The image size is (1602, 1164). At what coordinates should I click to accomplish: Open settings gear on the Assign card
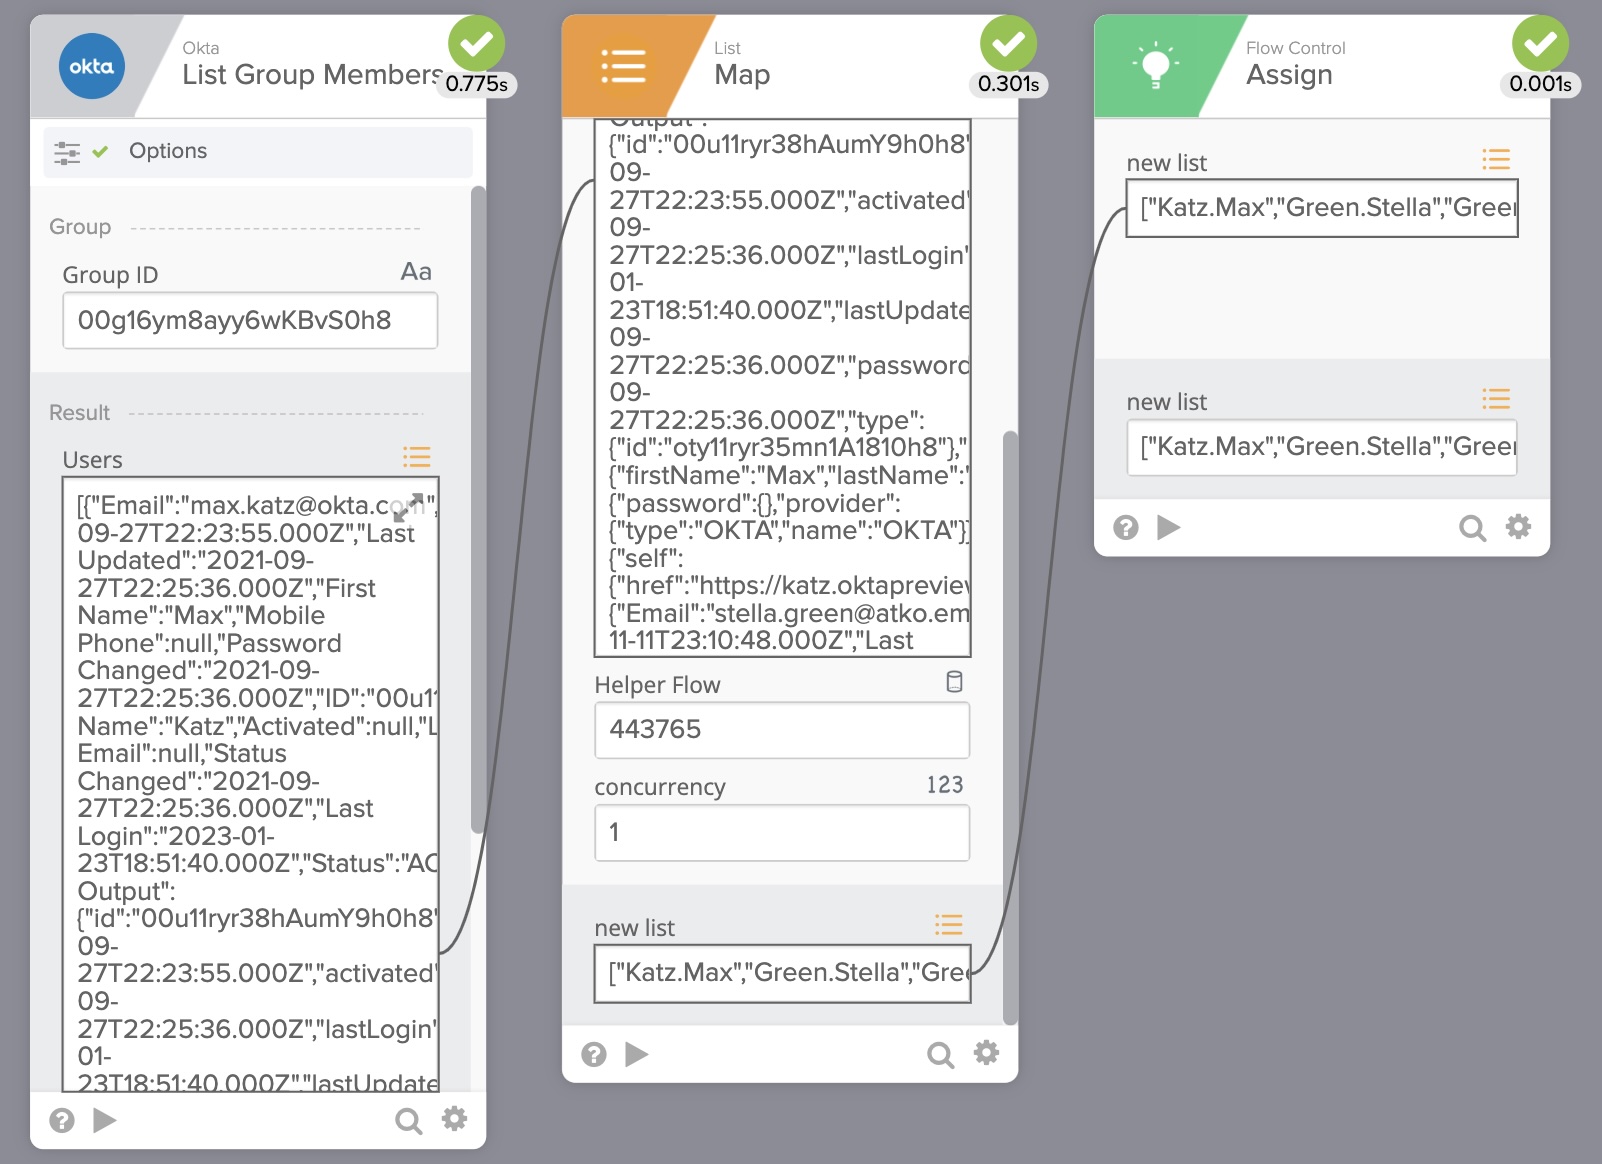pyautogui.click(x=1518, y=527)
